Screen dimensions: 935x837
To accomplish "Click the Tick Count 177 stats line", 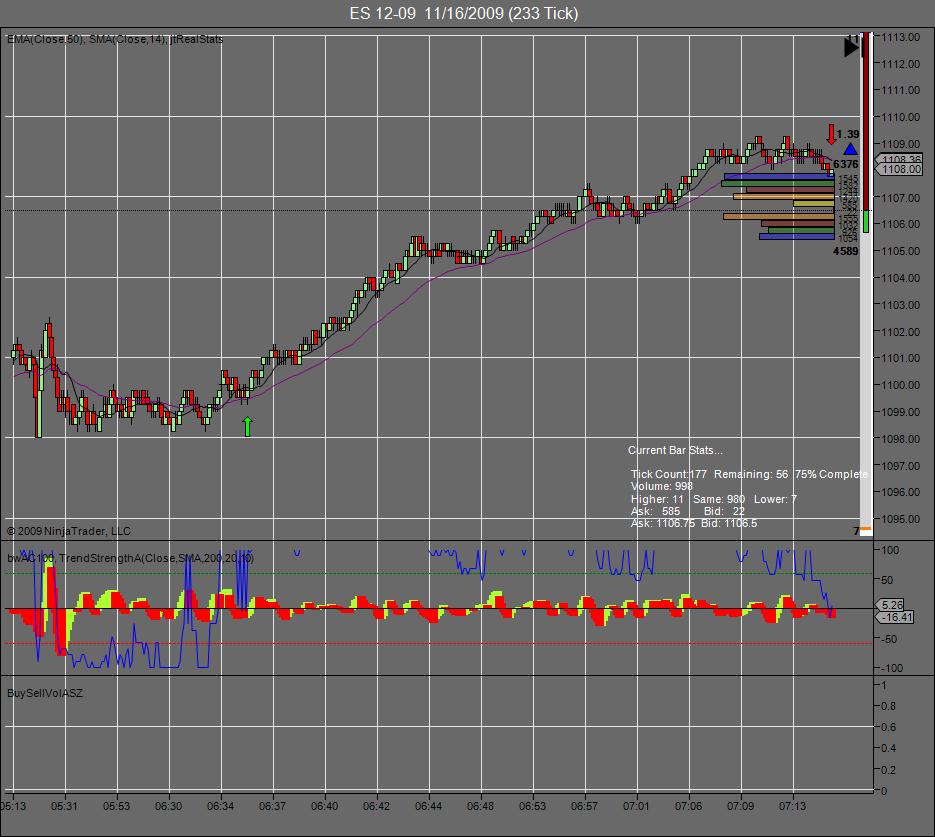I will (x=749, y=474).
